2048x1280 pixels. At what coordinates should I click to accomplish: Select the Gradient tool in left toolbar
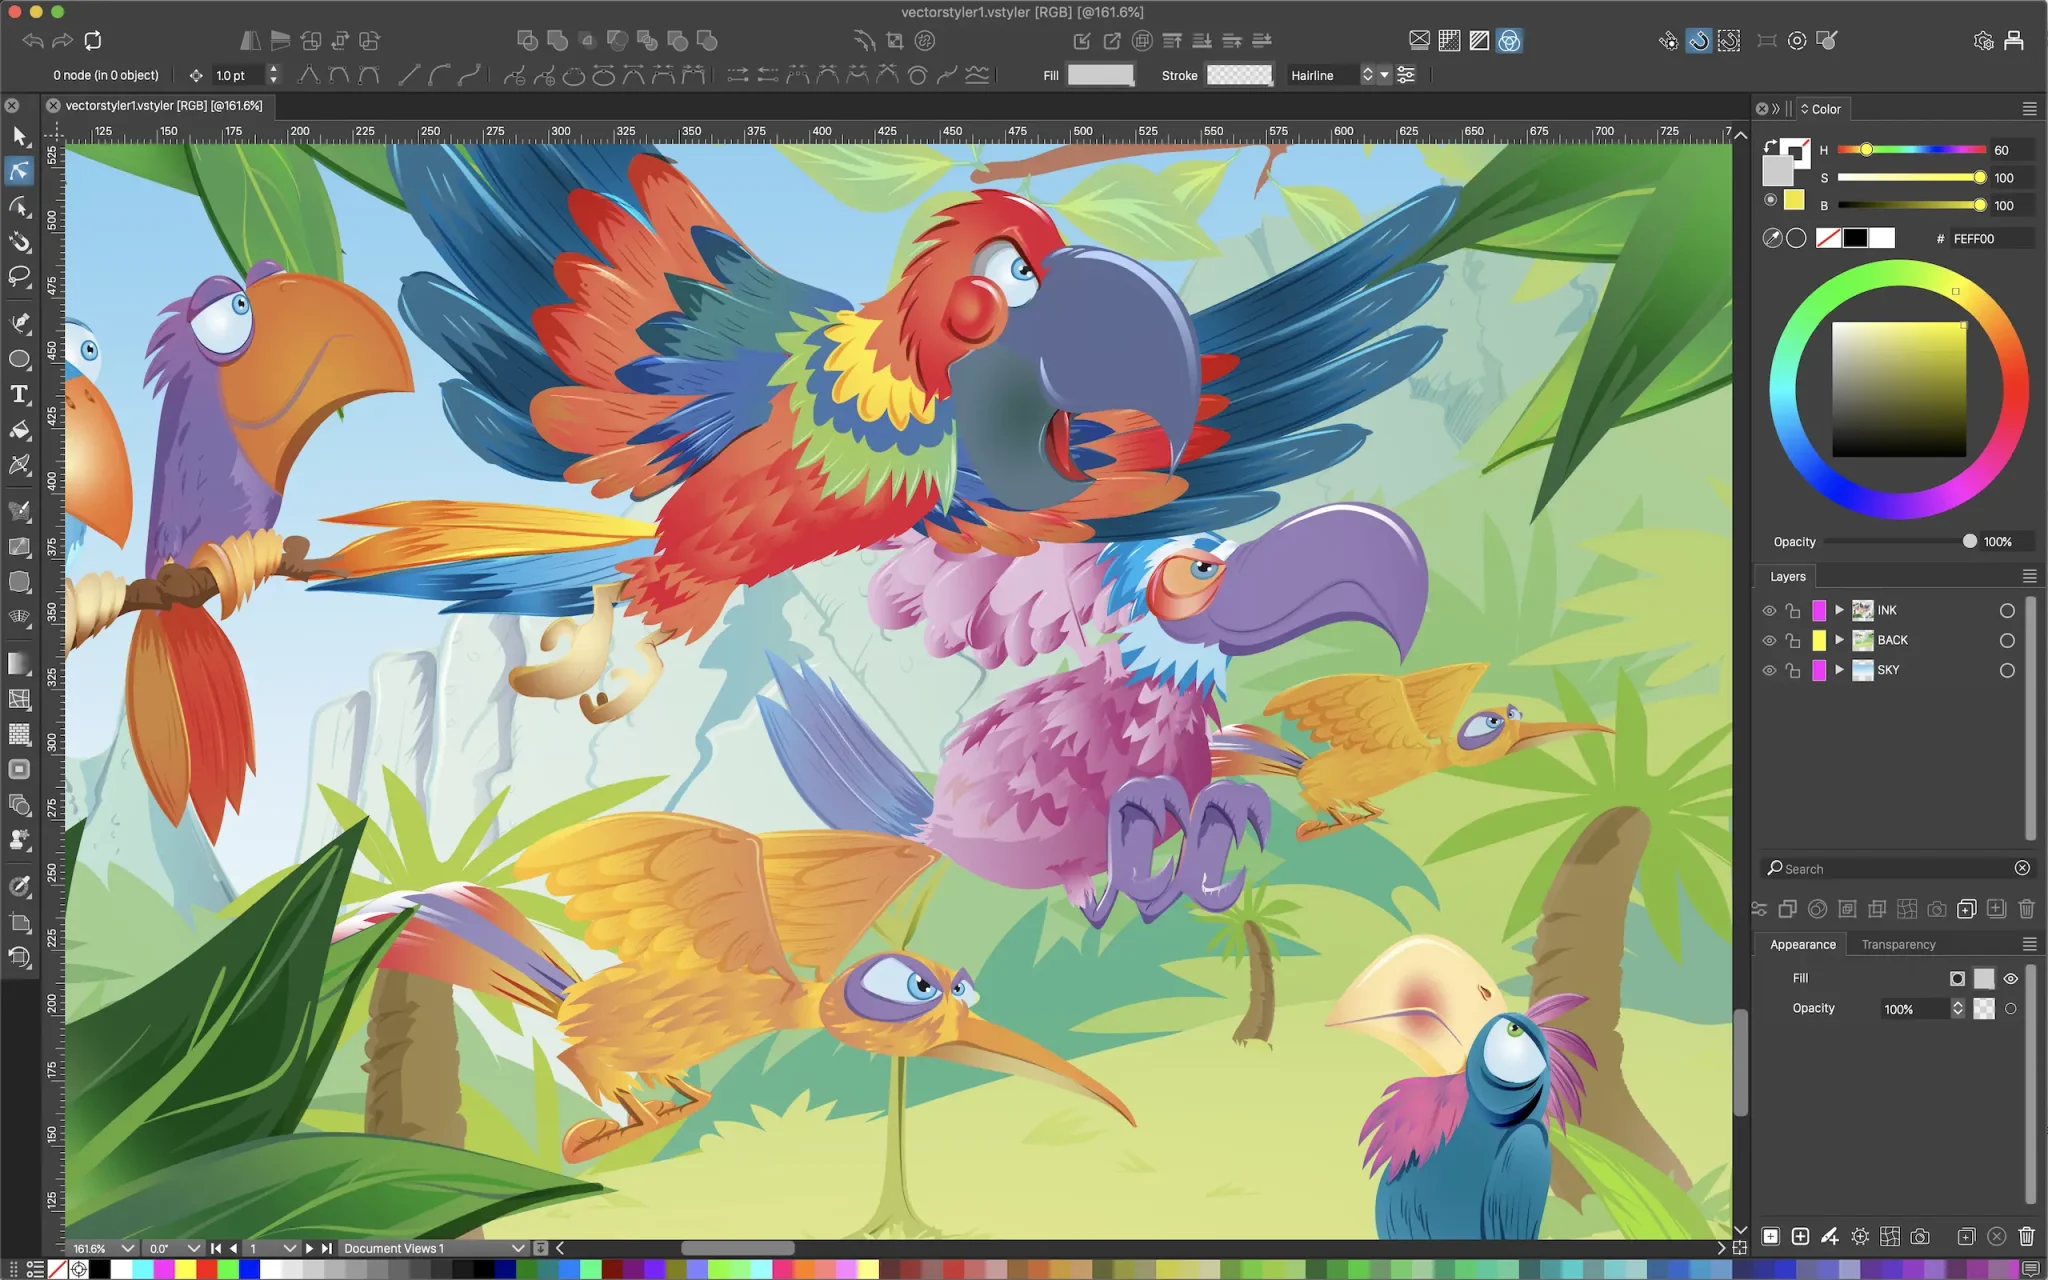[x=19, y=664]
